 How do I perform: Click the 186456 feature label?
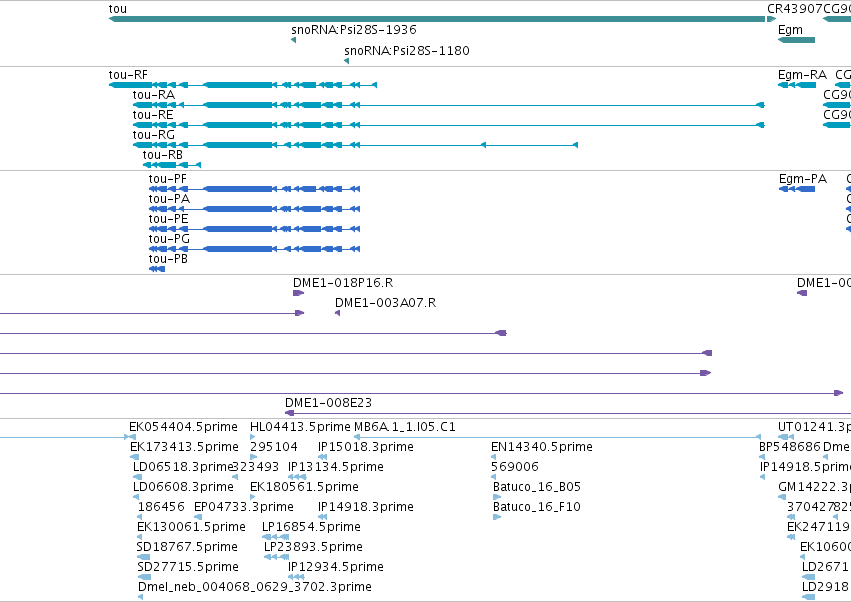pos(161,507)
